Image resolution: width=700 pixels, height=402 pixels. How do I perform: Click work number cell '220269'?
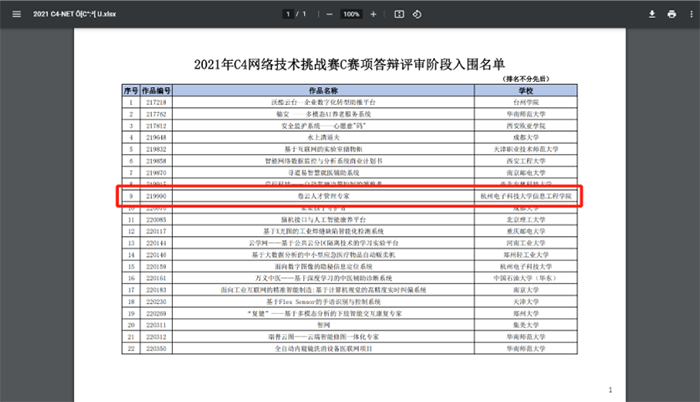156,314
